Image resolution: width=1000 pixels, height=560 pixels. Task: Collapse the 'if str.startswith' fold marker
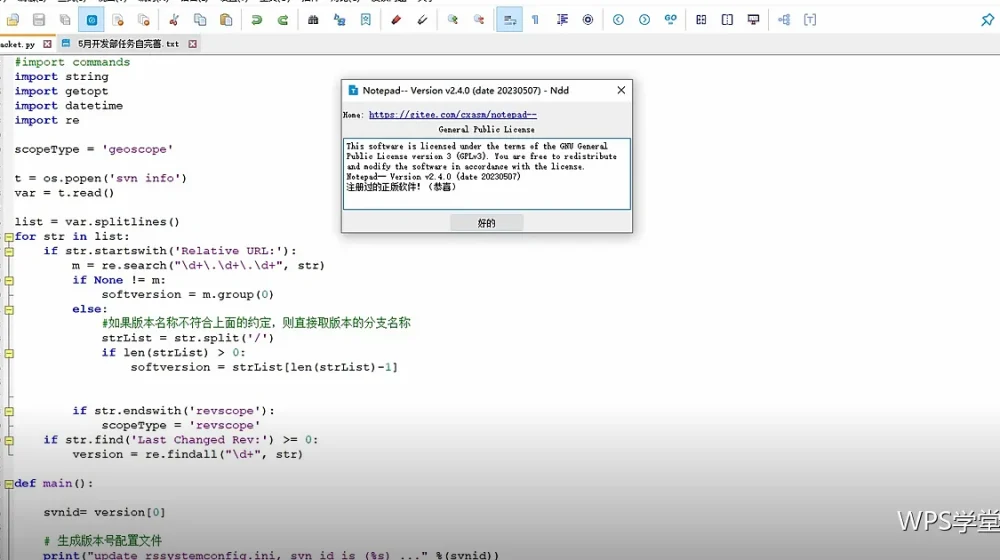click(x=9, y=251)
